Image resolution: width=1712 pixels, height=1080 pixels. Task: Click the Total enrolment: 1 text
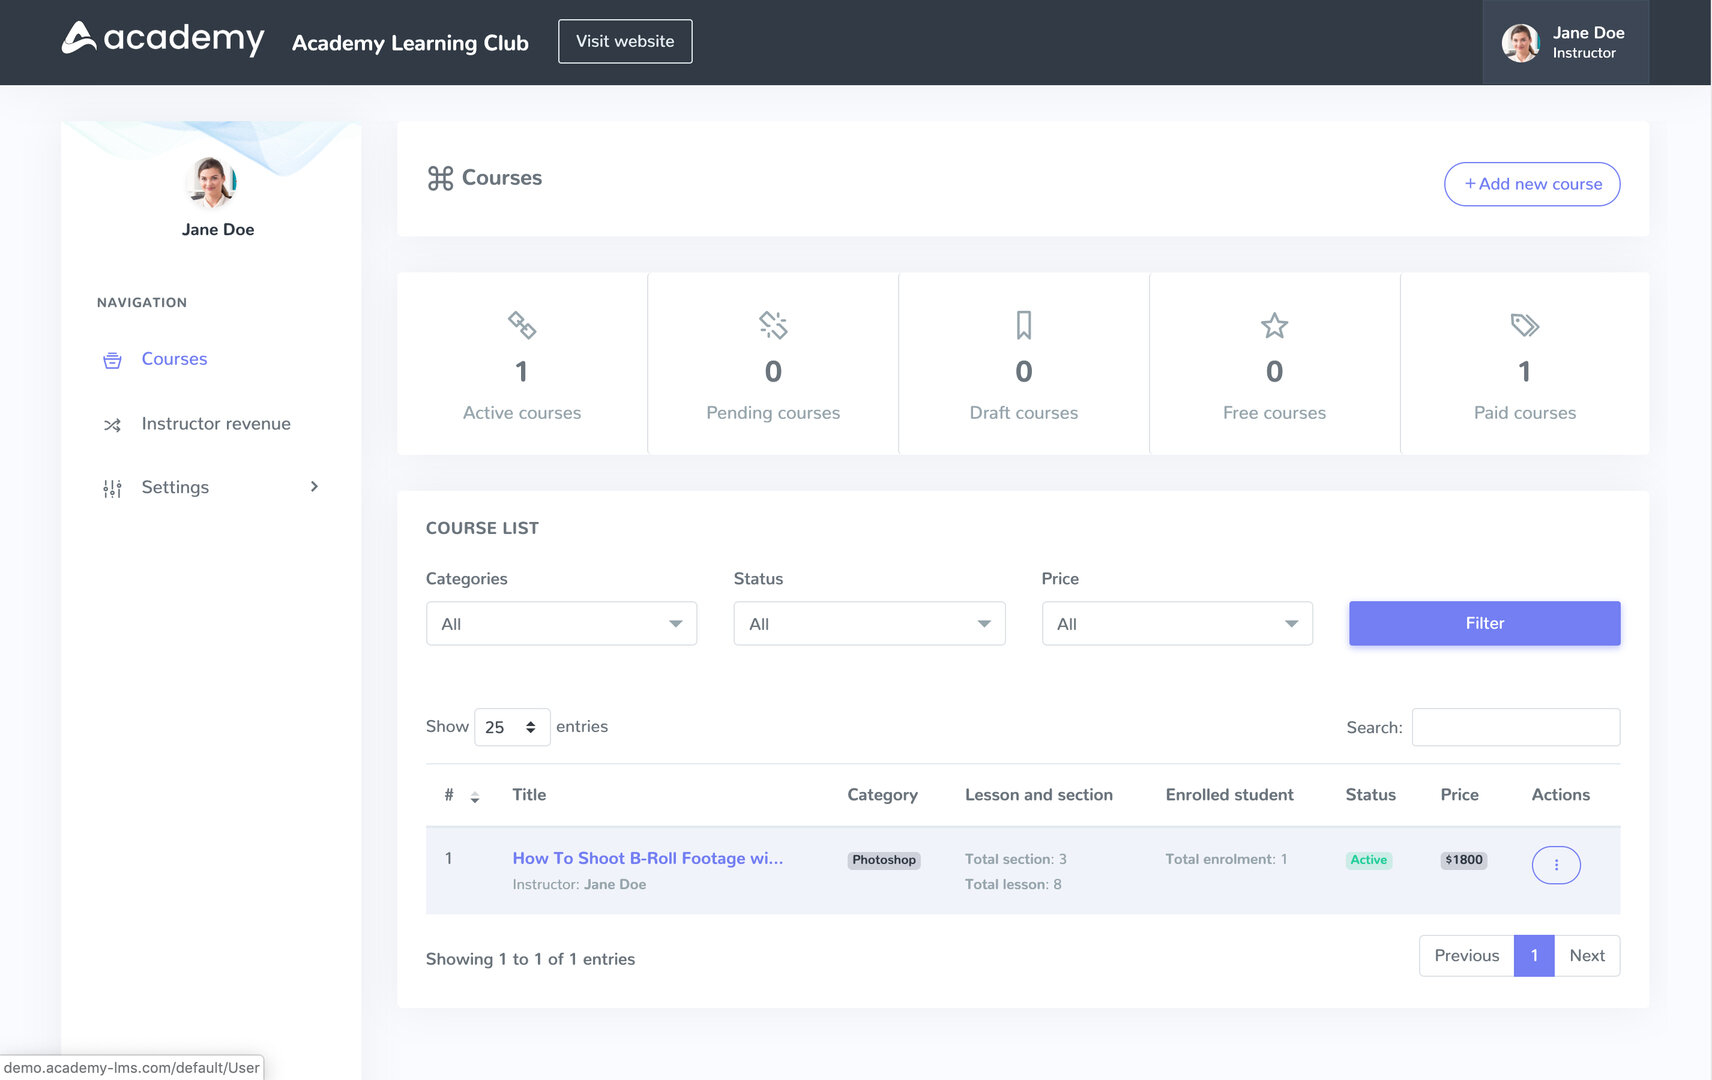1226,859
